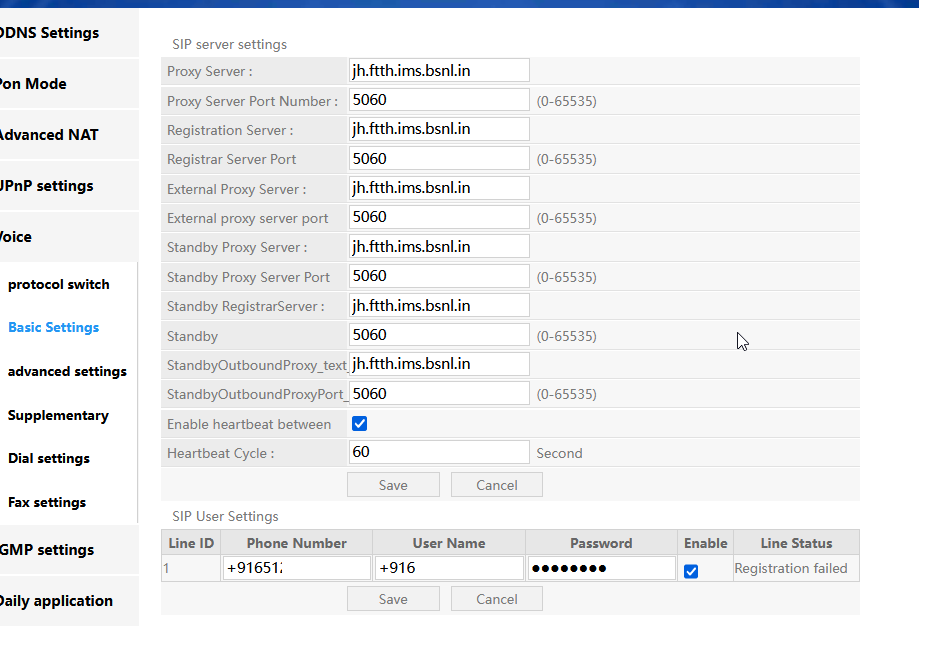The image size is (929, 669).
Task: Save the SIP server settings
Action: (x=393, y=485)
